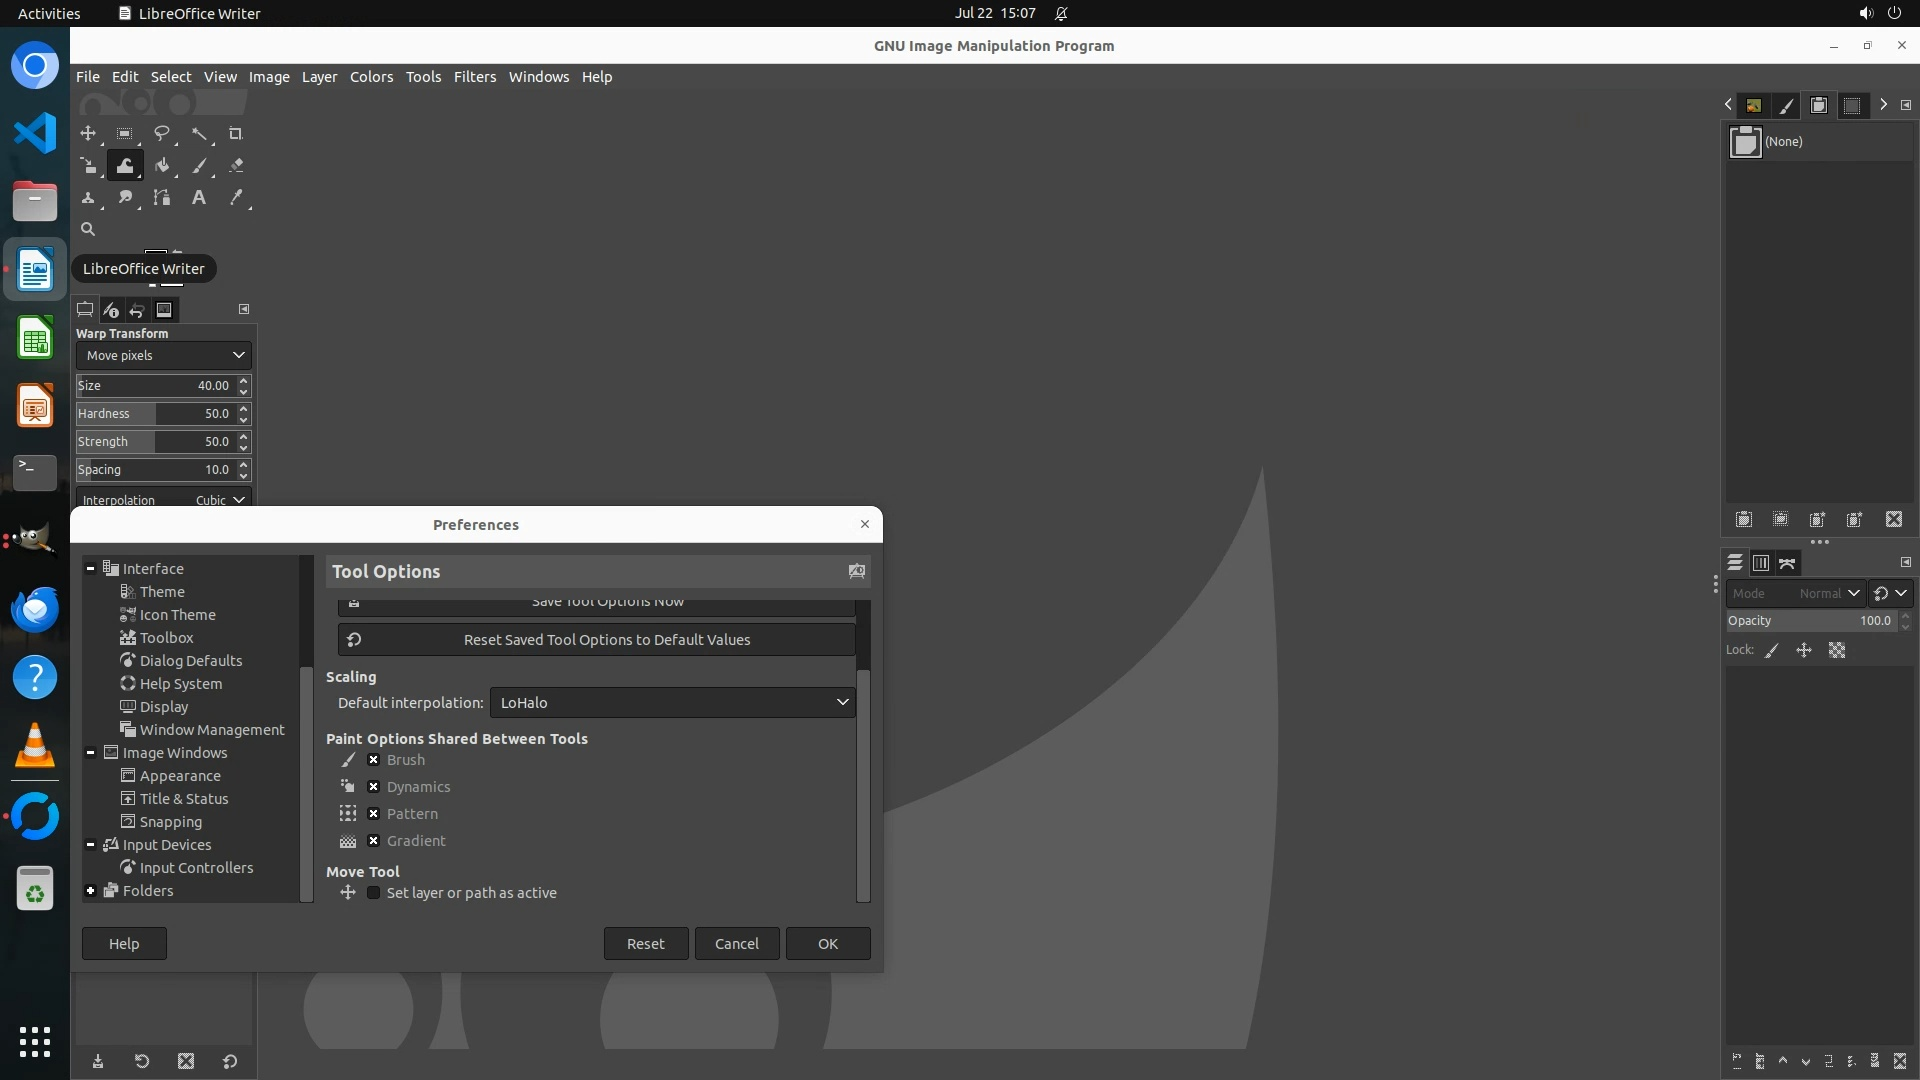
Task: Click Reset Saved Tool Options to Default Values
Action: (x=606, y=640)
